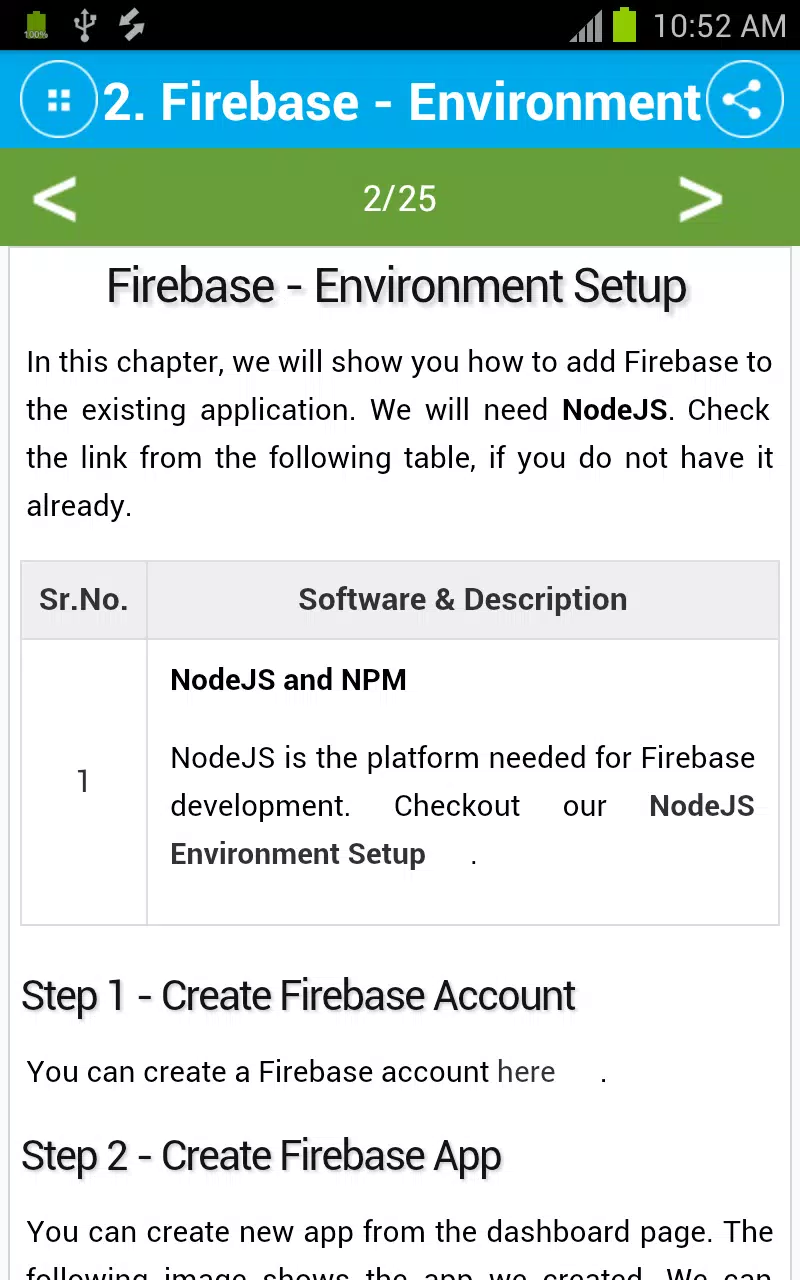The image size is (800, 1280).
Task: Open the Firebase account 'here' link
Action: coord(526,1071)
